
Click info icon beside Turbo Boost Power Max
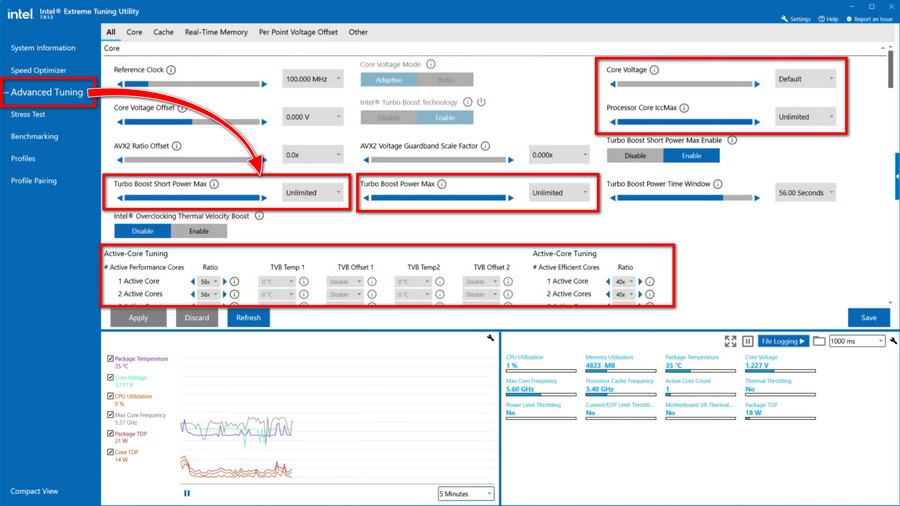point(442,184)
